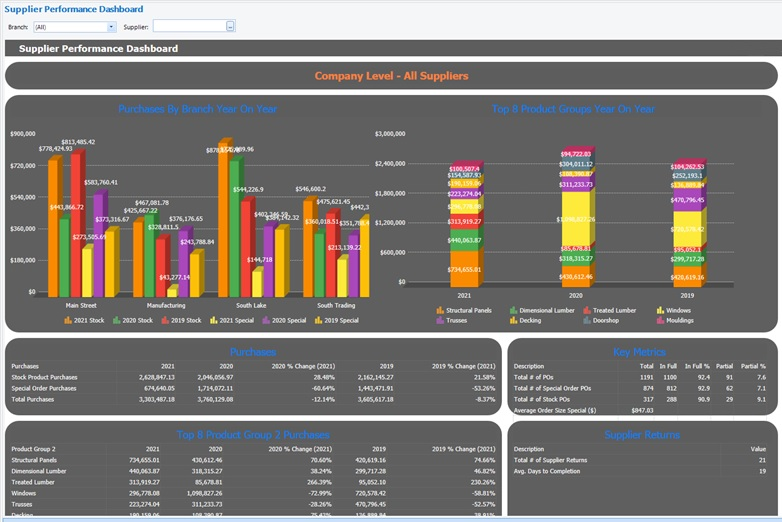Select the Total # of Stock POs row
The height and width of the screenshot is (522, 782).
point(642,399)
